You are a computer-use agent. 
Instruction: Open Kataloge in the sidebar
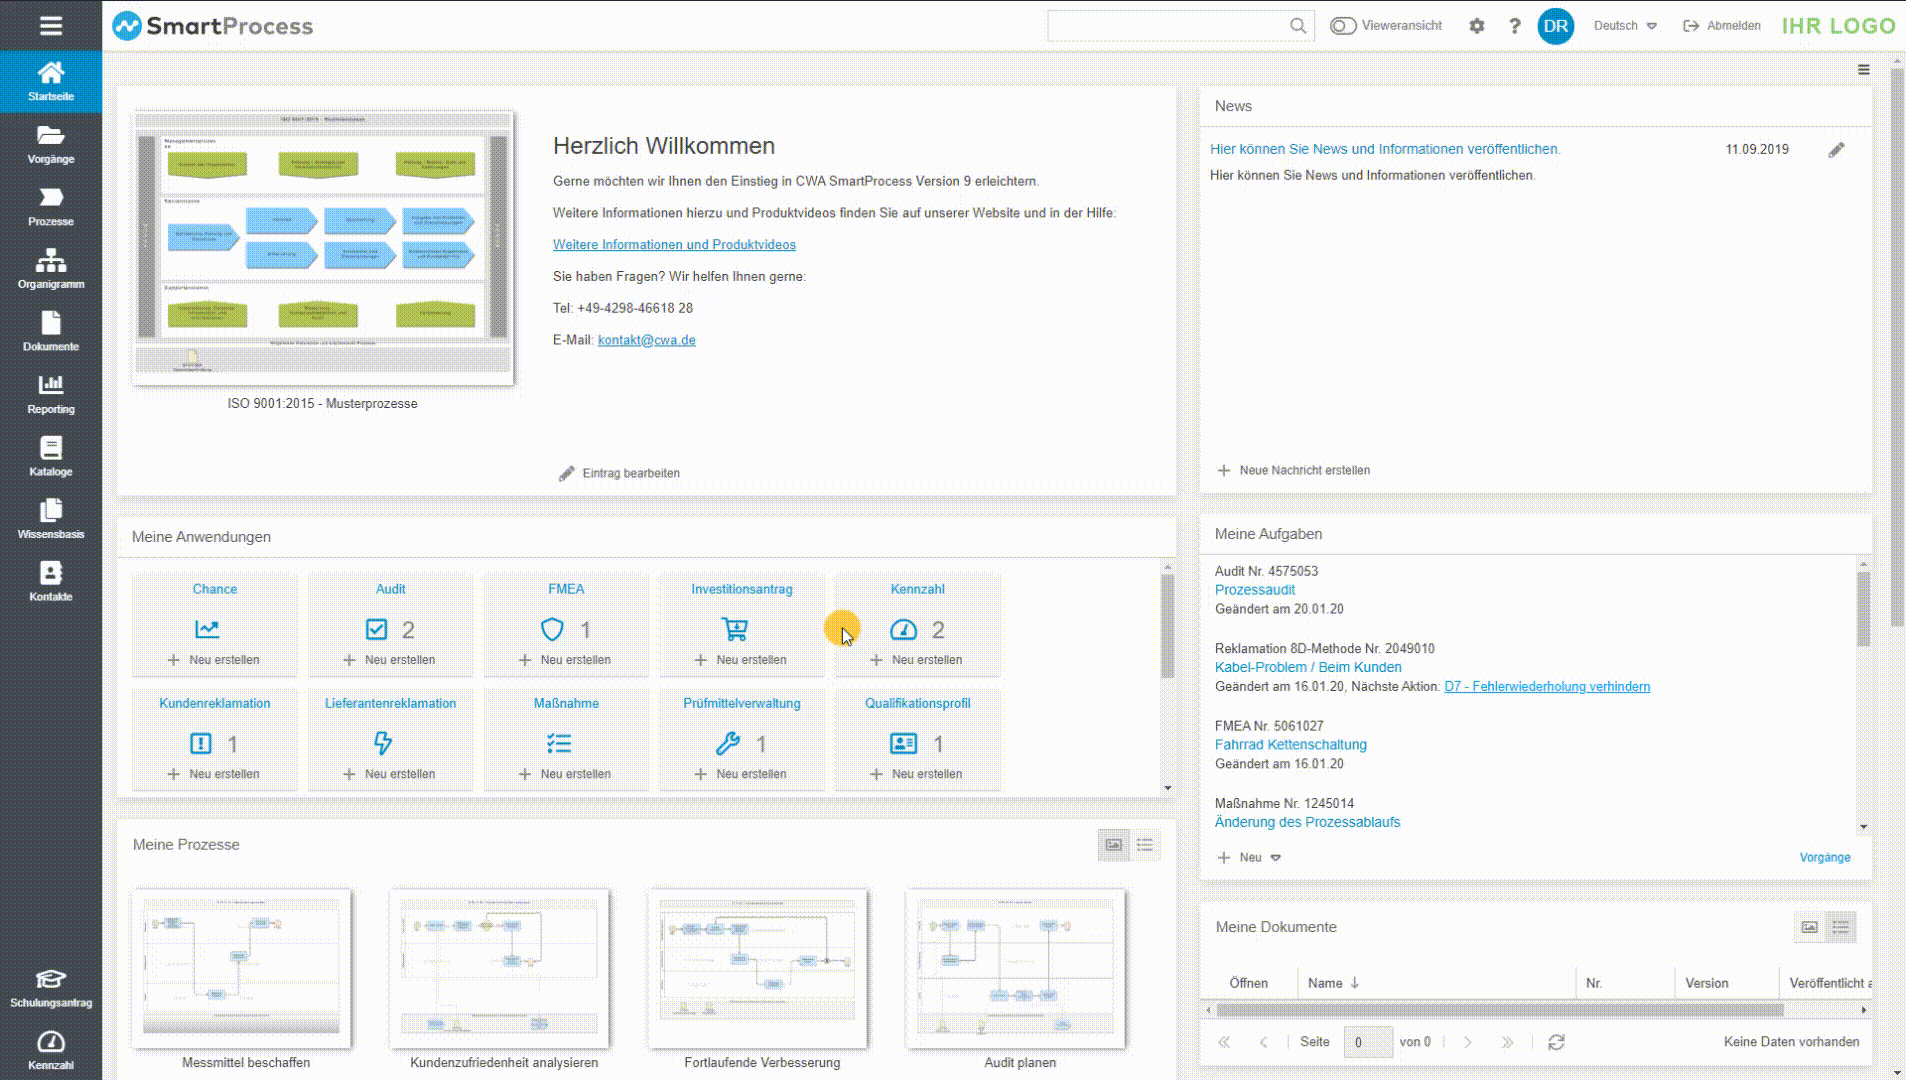point(51,456)
